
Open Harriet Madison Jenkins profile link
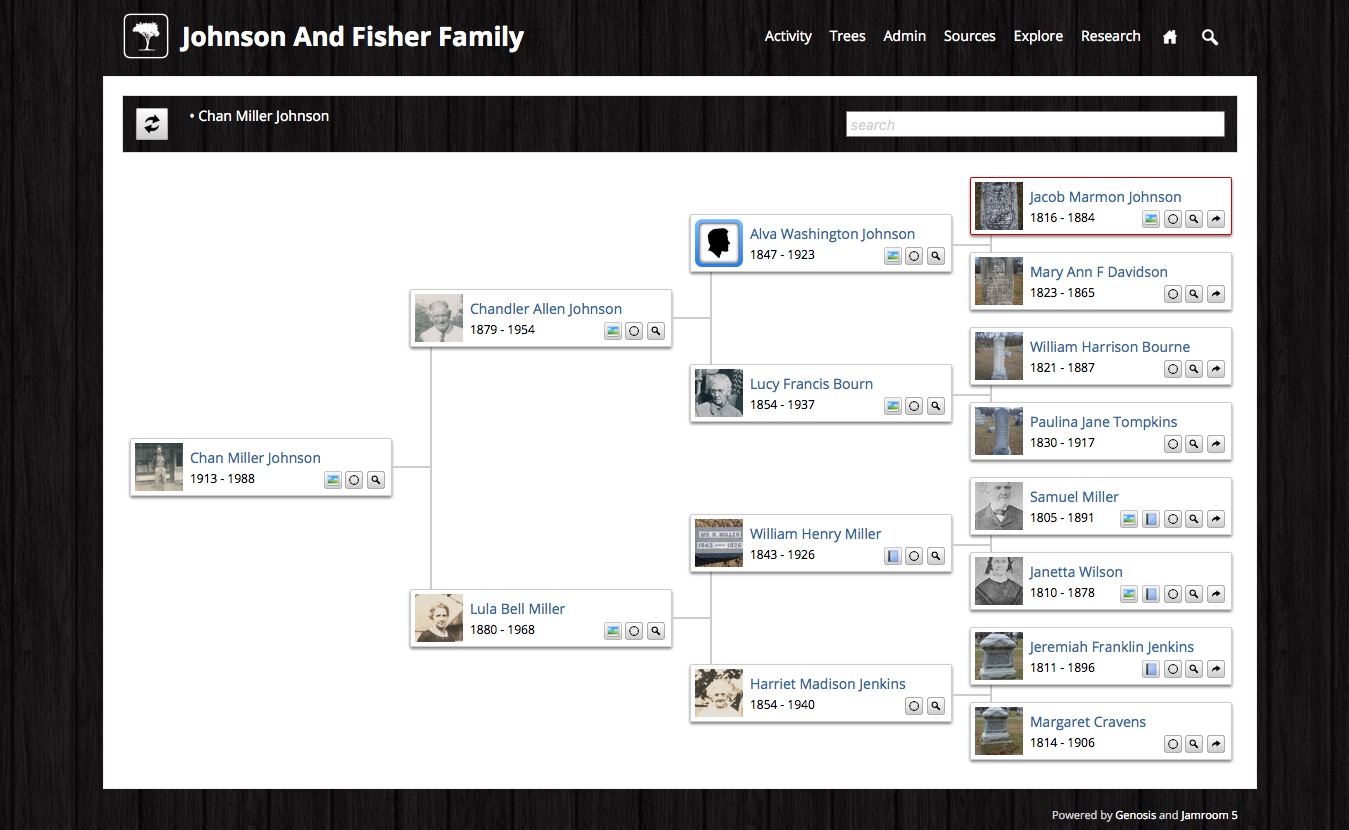coord(828,684)
